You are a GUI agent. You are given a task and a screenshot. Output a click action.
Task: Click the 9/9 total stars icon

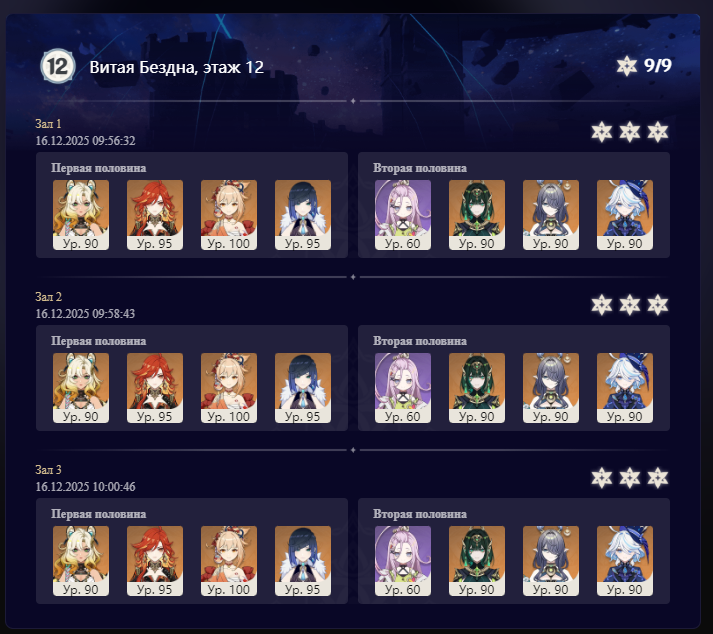coord(627,66)
